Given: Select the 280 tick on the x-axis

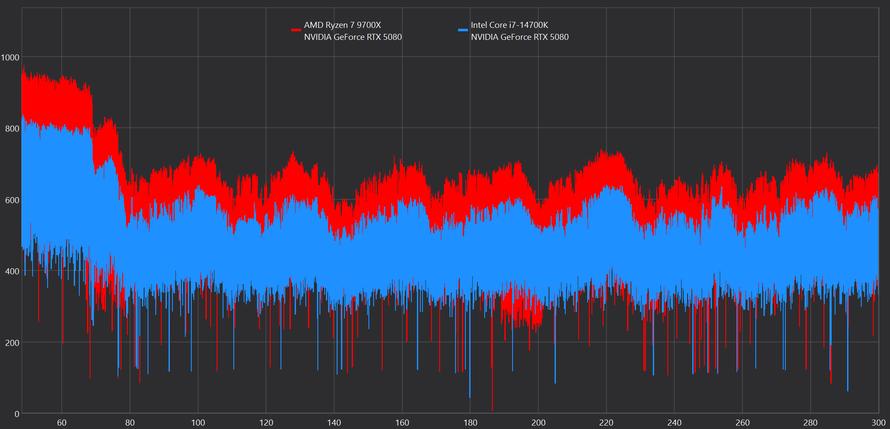Looking at the screenshot, I should (x=810, y=422).
